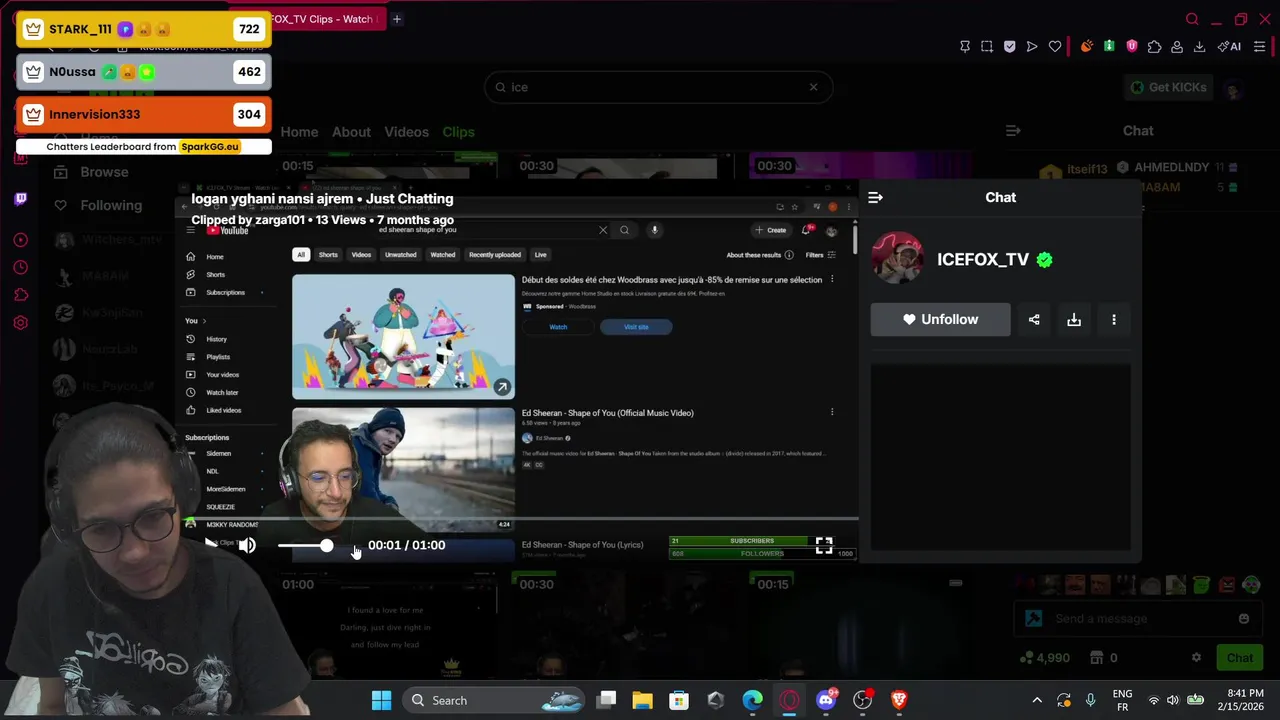Open a new browser tab with the plus
The height and width of the screenshot is (720, 1280).
tap(397, 19)
